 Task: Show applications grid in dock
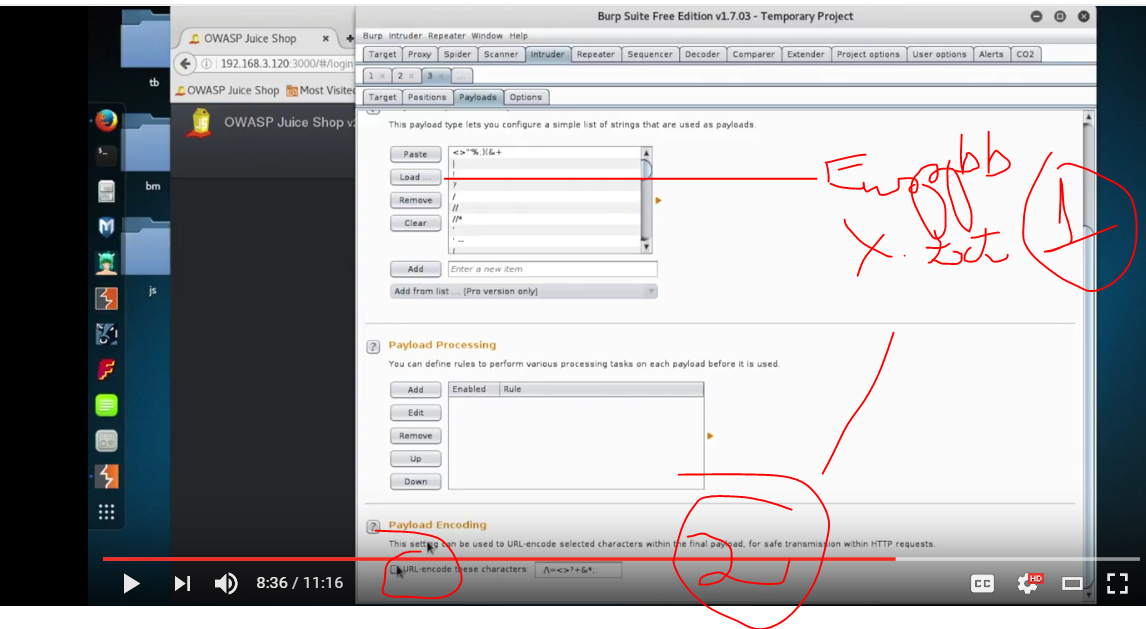[106, 512]
